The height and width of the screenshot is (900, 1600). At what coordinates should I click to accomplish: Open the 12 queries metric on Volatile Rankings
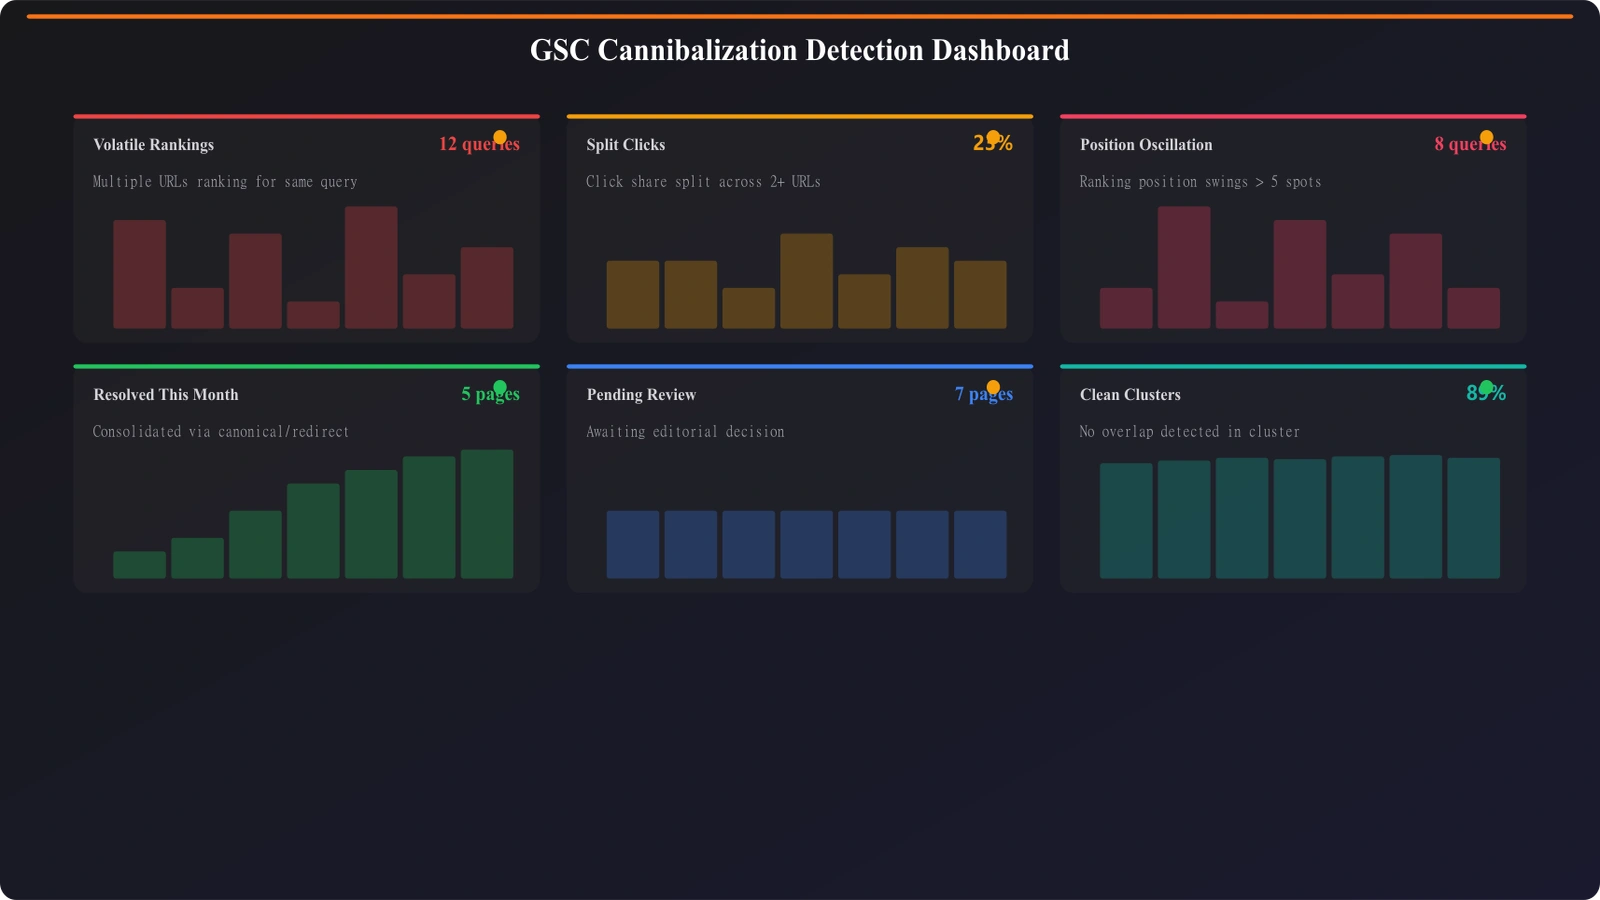coord(478,144)
